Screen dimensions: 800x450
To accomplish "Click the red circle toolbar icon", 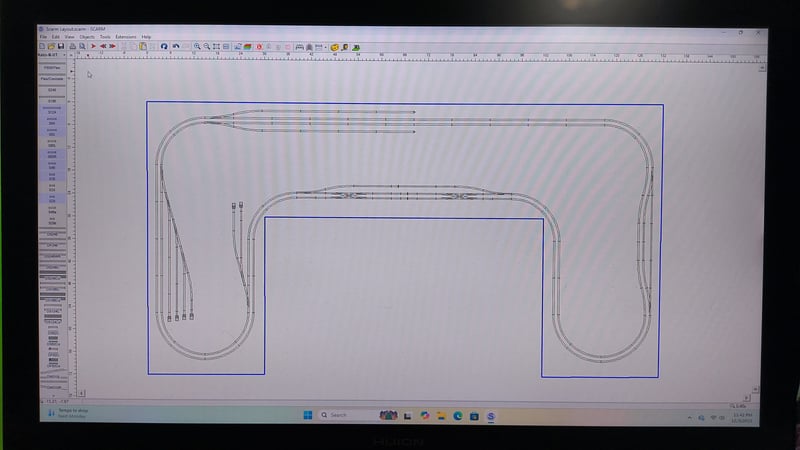I will 259,47.
